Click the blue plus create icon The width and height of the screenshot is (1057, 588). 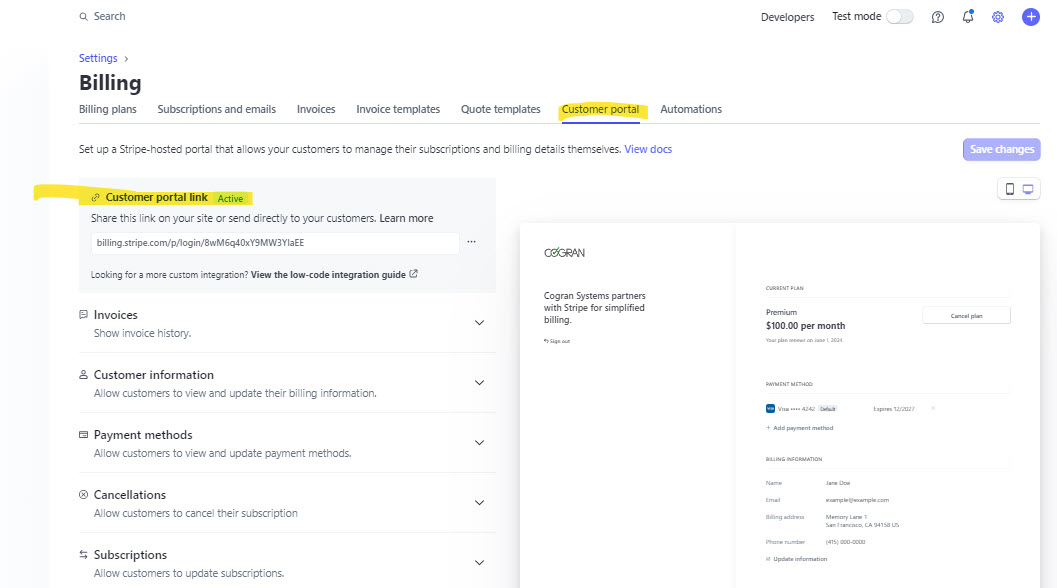(x=1030, y=17)
